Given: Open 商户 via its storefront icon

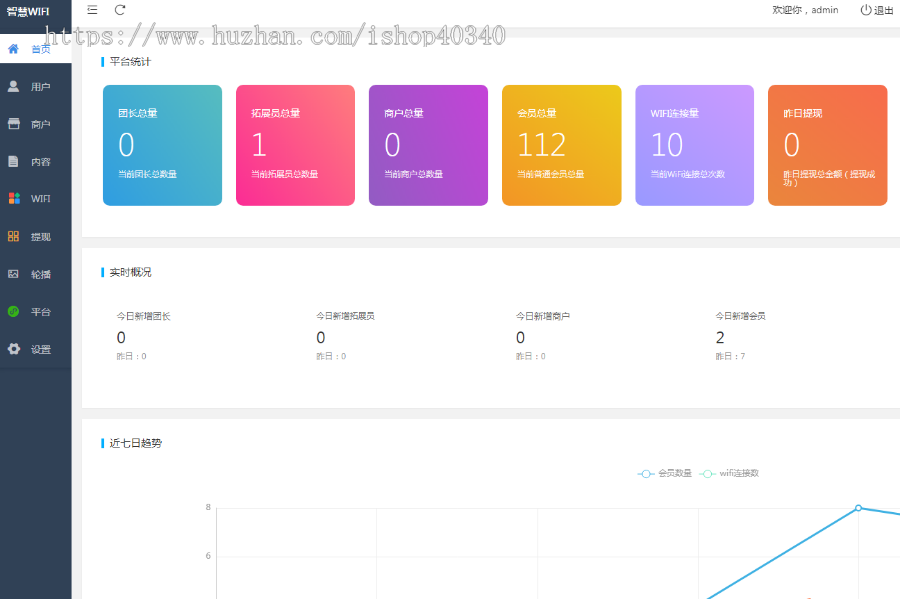Looking at the screenshot, I should click(x=13, y=124).
